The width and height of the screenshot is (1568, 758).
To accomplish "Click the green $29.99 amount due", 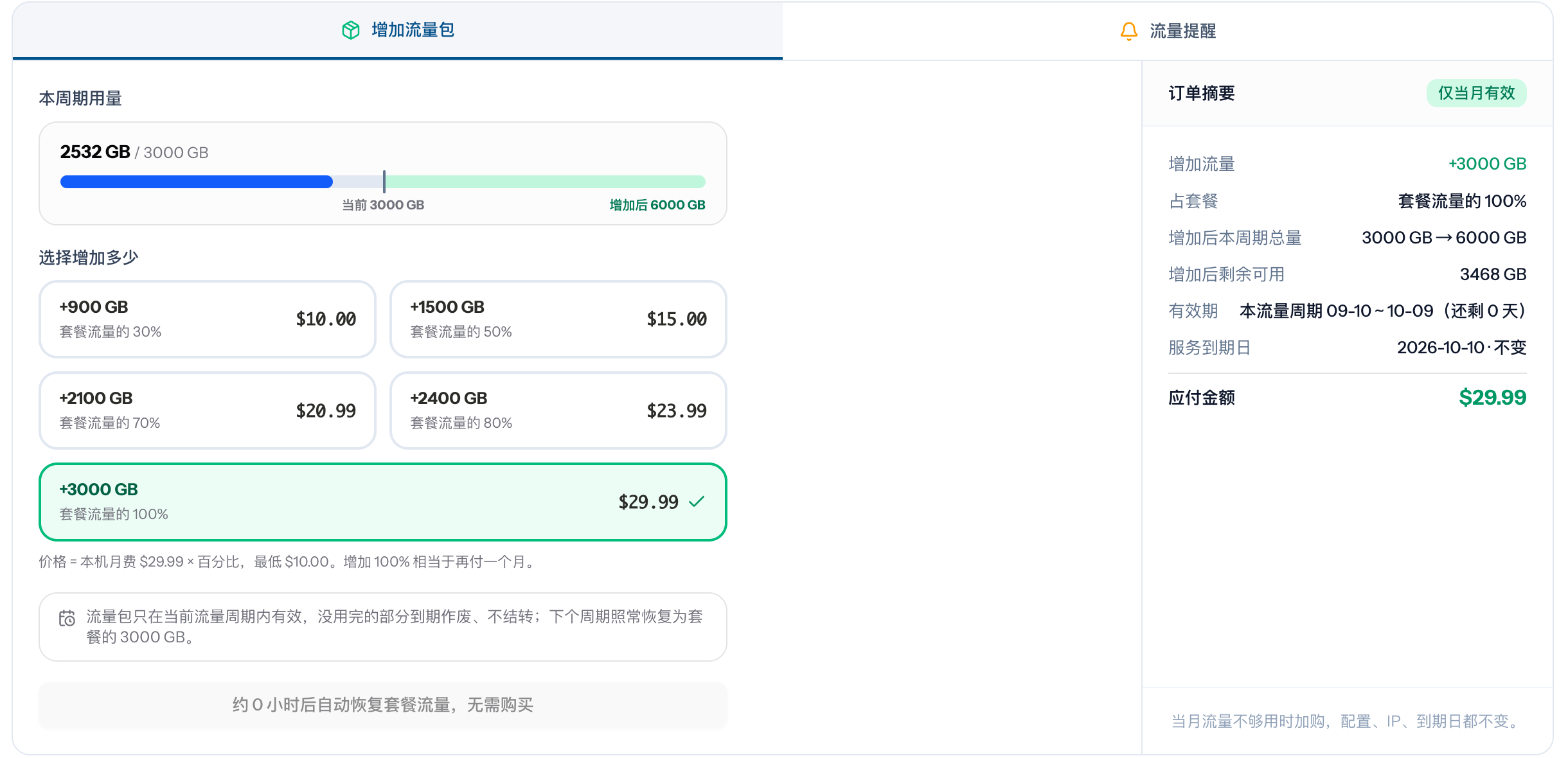I will point(1492,397).
